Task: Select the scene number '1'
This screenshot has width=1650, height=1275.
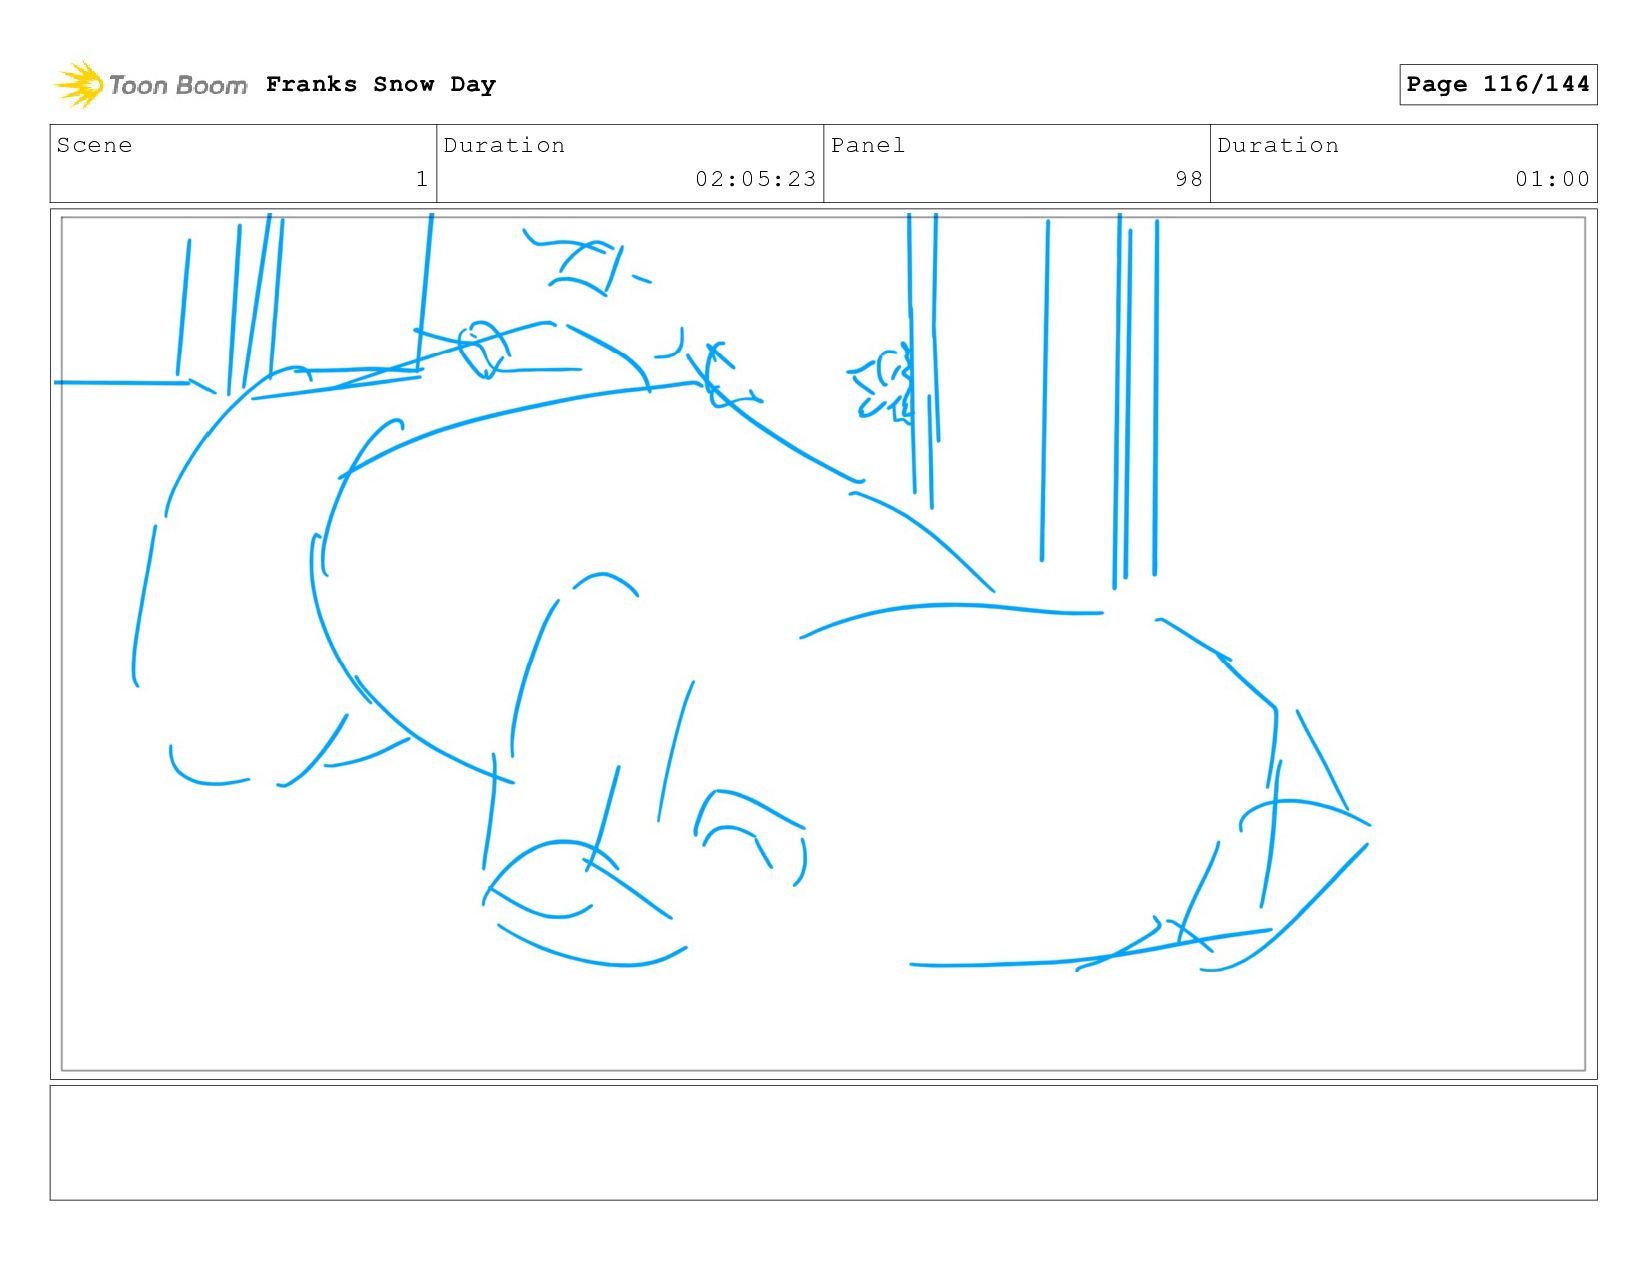Action: click(x=422, y=179)
